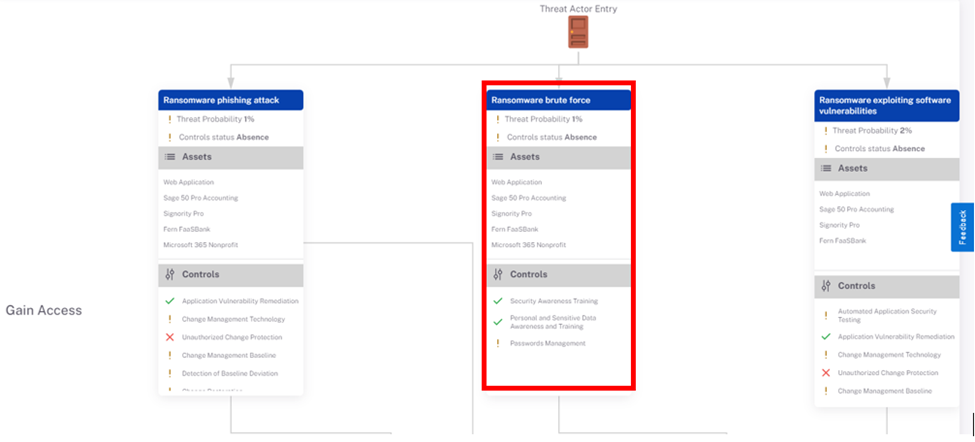Click warning icon beside Threat Probability in phishing card
The image size is (975, 442).
[x=169, y=119]
